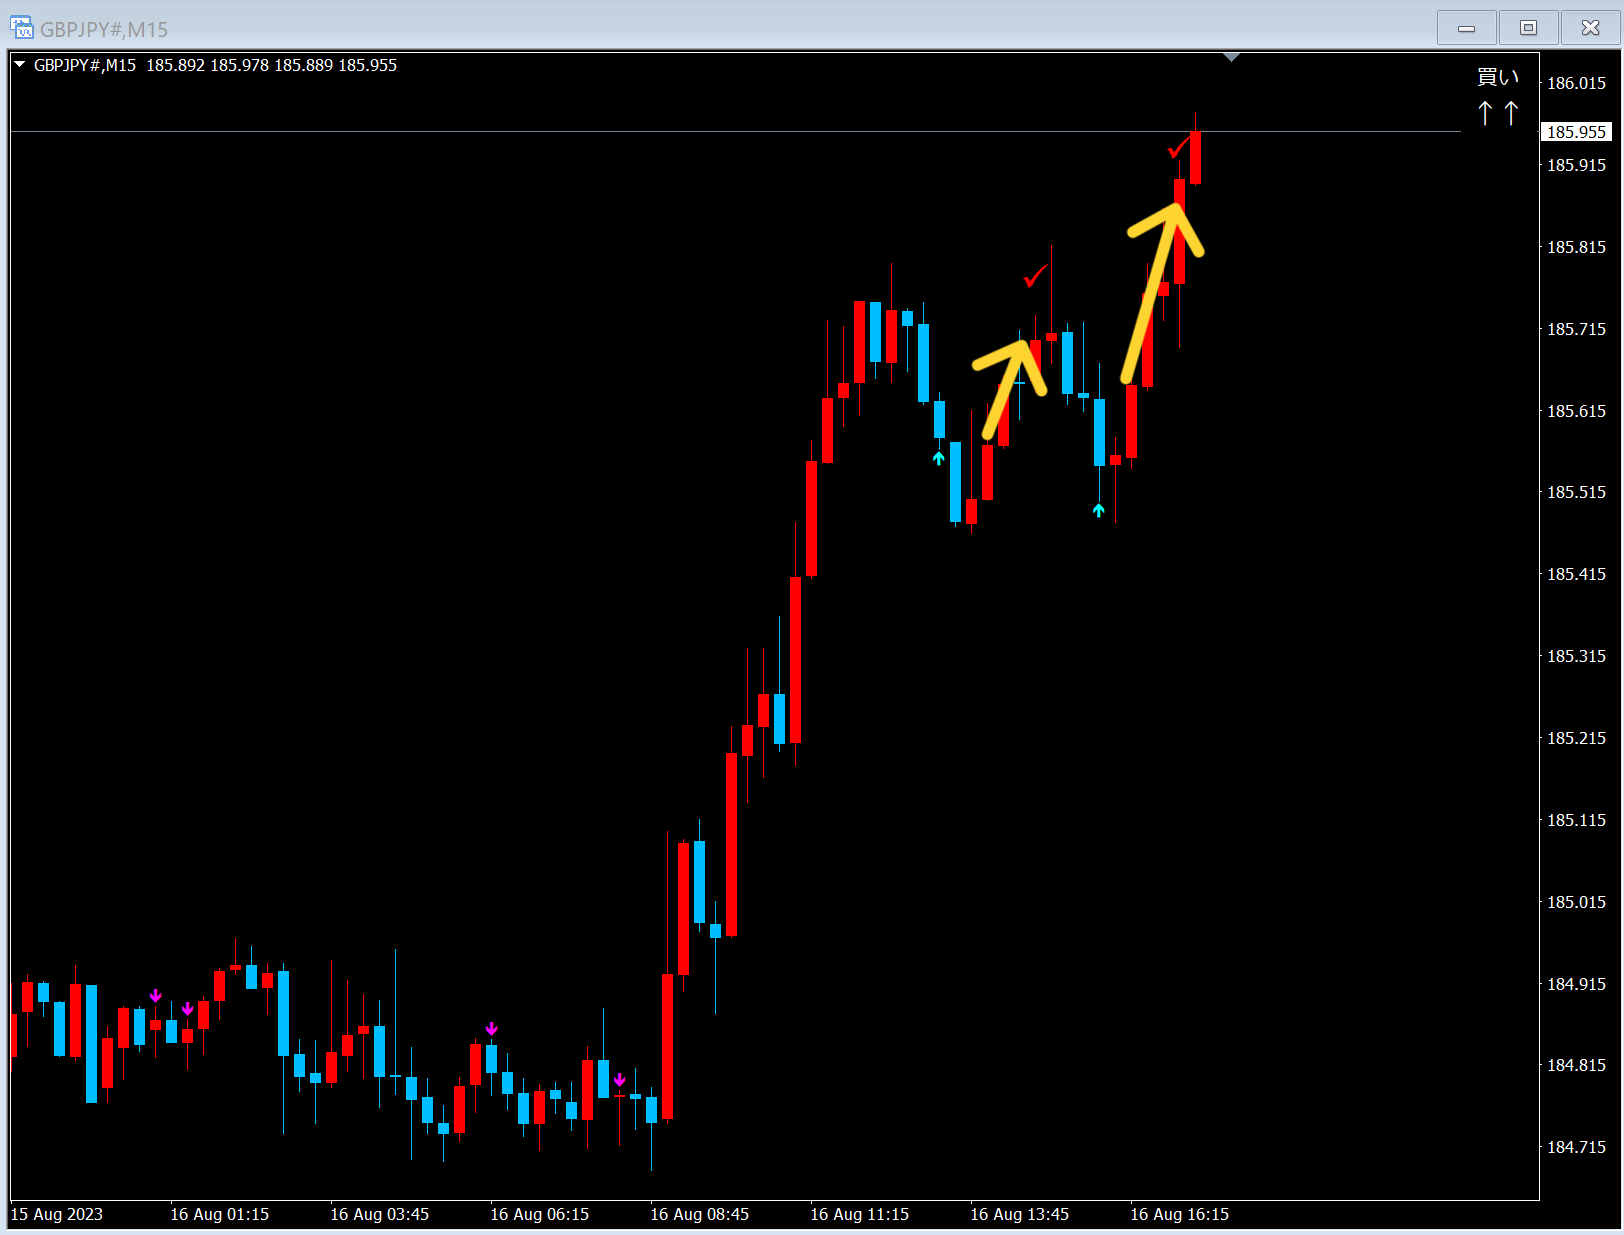Click the red checkmark near the 185.815 level
Viewport: 1624px width, 1235px height.
coord(1035,275)
